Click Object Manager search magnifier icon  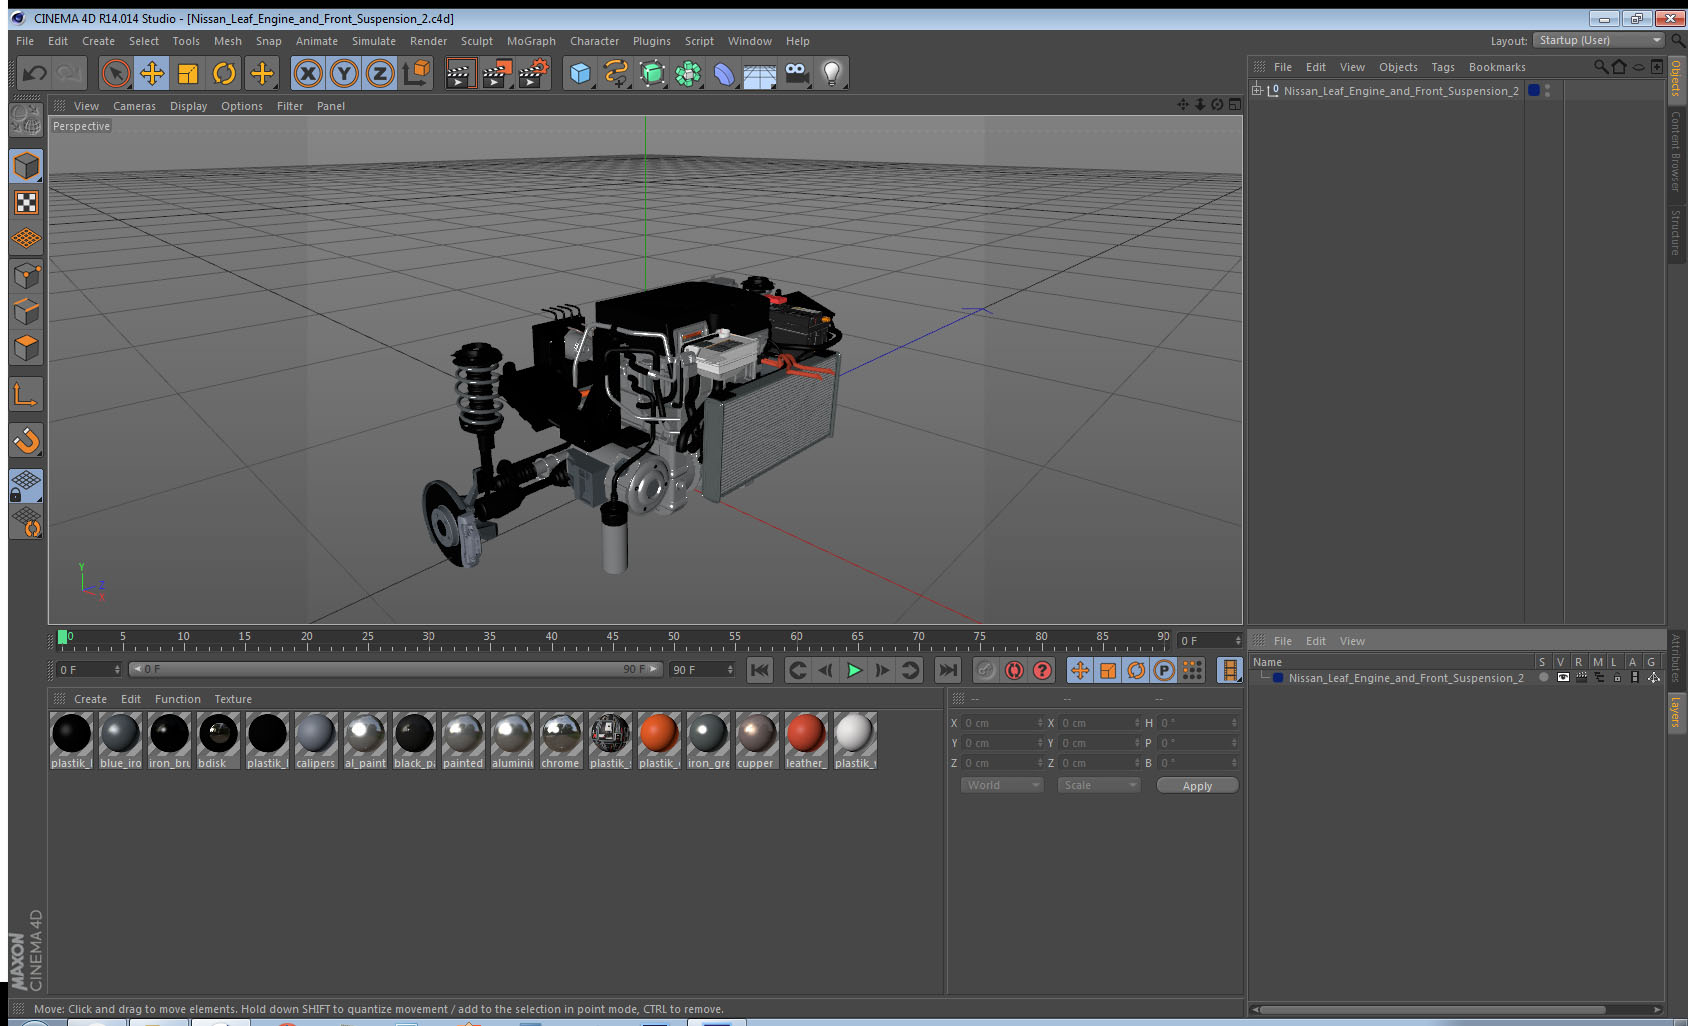pyautogui.click(x=1600, y=67)
